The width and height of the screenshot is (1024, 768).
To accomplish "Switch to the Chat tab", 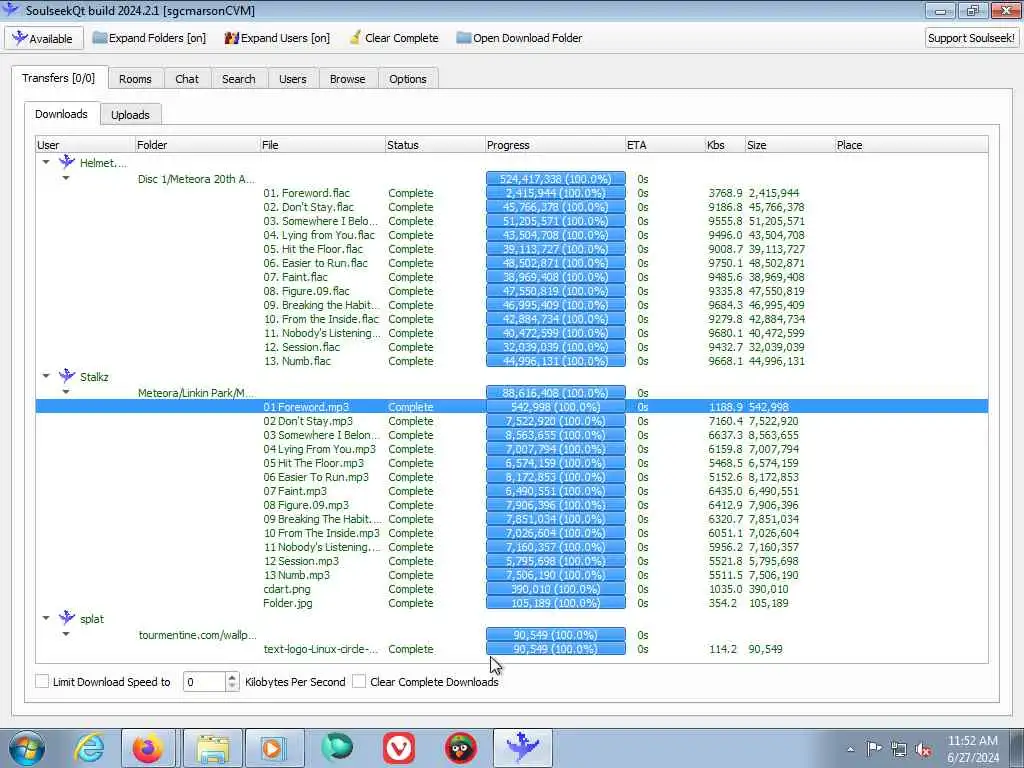I will 187,78.
